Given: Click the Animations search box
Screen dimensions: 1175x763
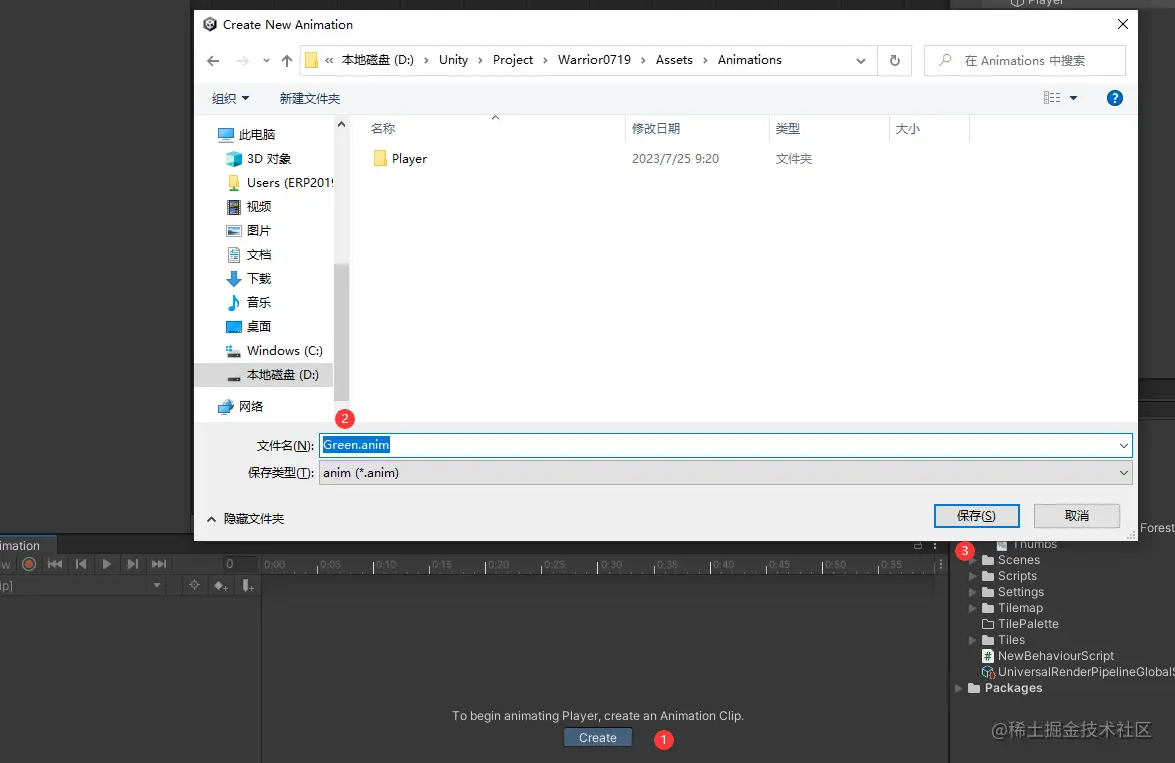Looking at the screenshot, I should [x=1025, y=61].
